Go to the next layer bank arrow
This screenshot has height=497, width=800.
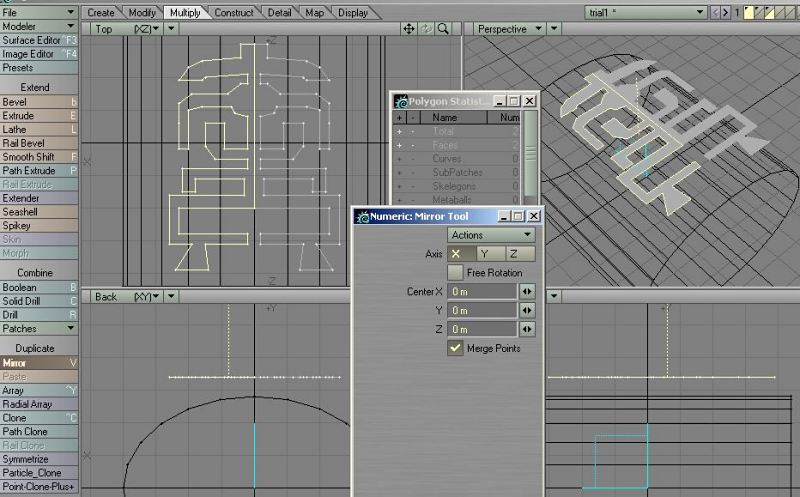[x=727, y=13]
